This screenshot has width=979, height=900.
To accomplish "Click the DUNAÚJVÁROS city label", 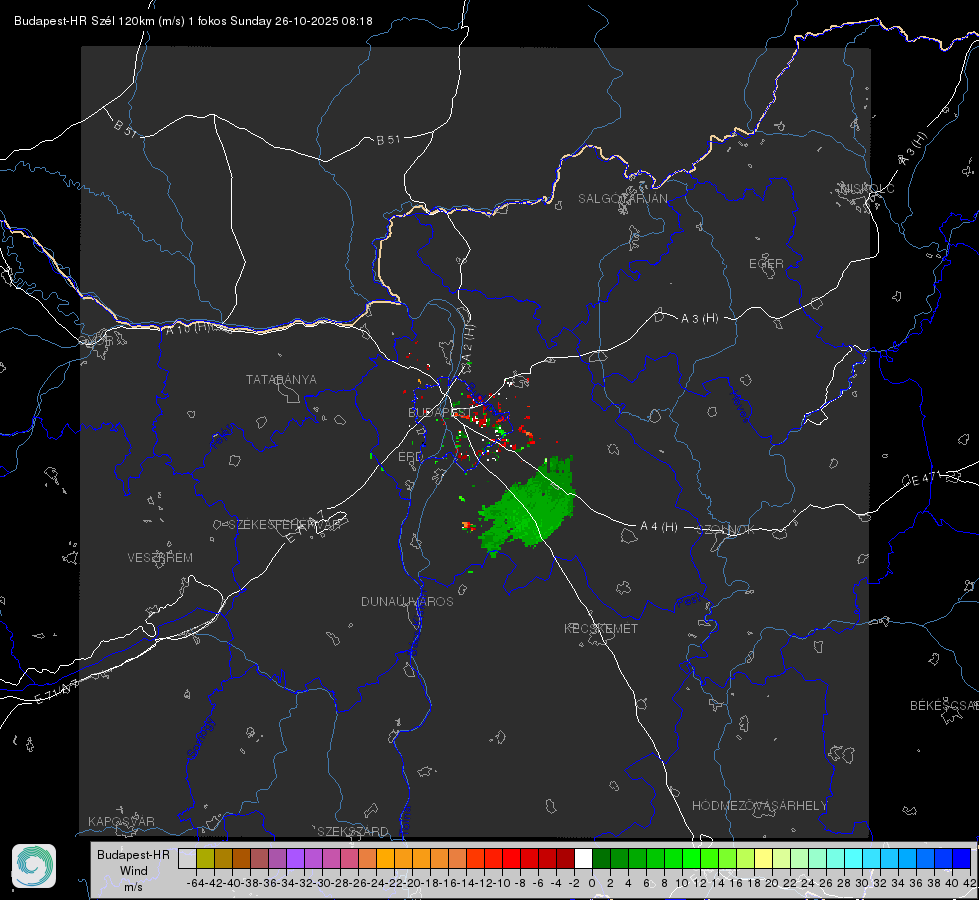I will click(x=407, y=601).
